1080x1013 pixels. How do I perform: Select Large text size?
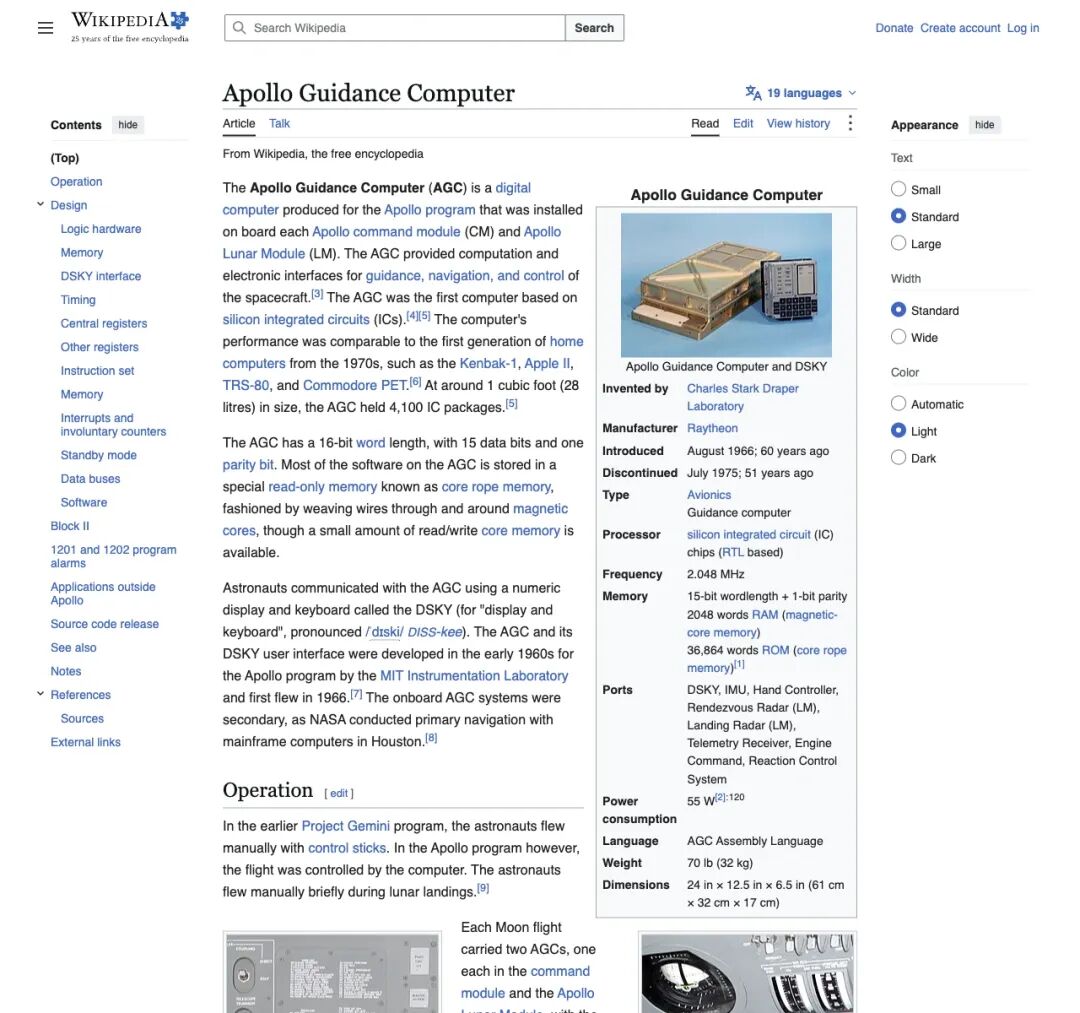(898, 243)
